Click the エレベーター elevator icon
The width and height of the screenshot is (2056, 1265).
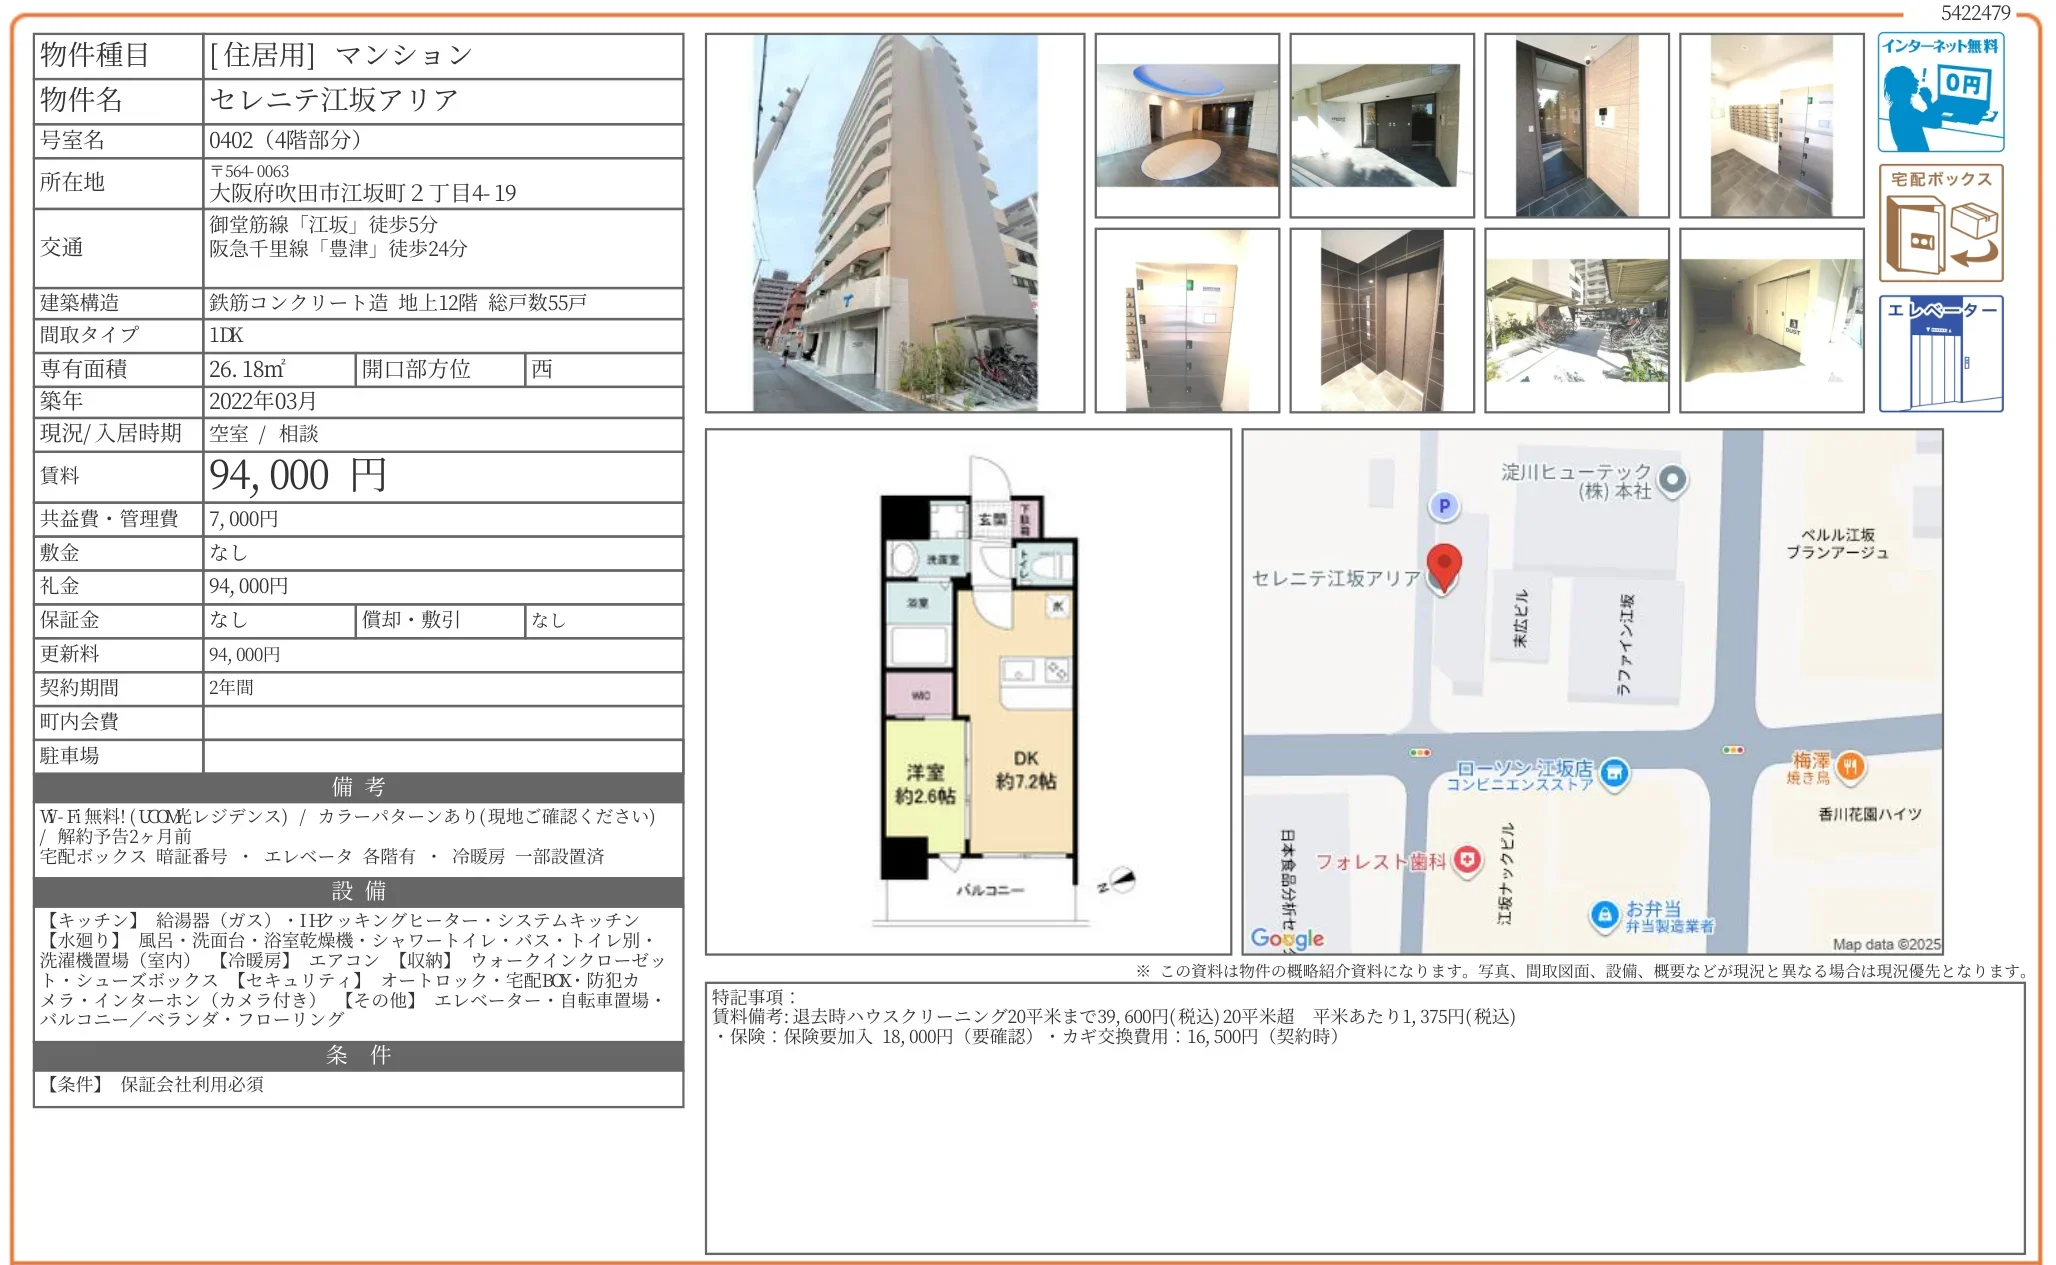point(1940,355)
